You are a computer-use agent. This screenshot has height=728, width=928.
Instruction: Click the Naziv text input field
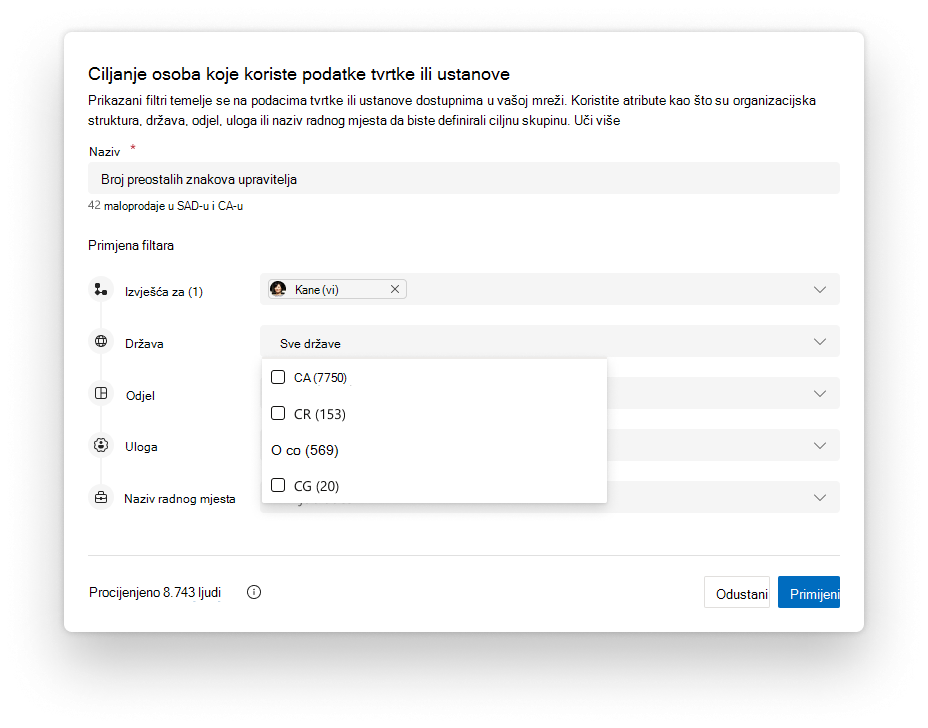[x=464, y=179]
